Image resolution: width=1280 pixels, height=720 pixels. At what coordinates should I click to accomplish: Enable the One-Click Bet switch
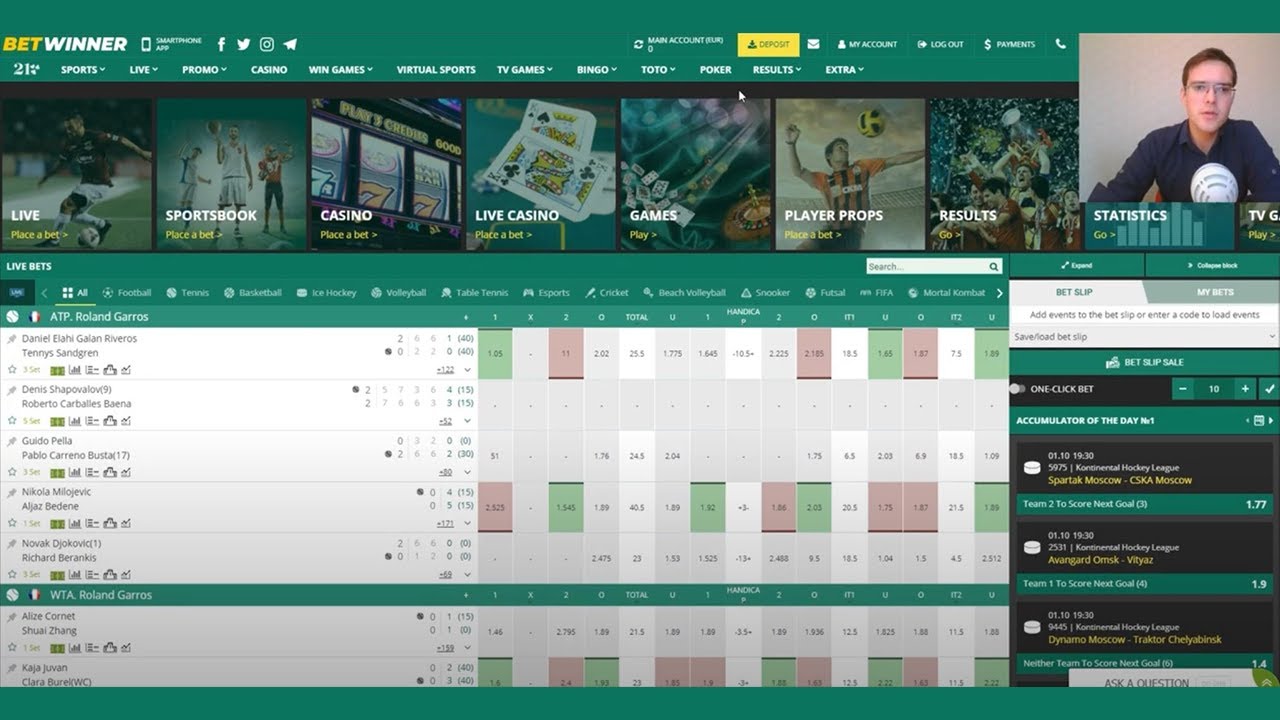[x=1017, y=389]
